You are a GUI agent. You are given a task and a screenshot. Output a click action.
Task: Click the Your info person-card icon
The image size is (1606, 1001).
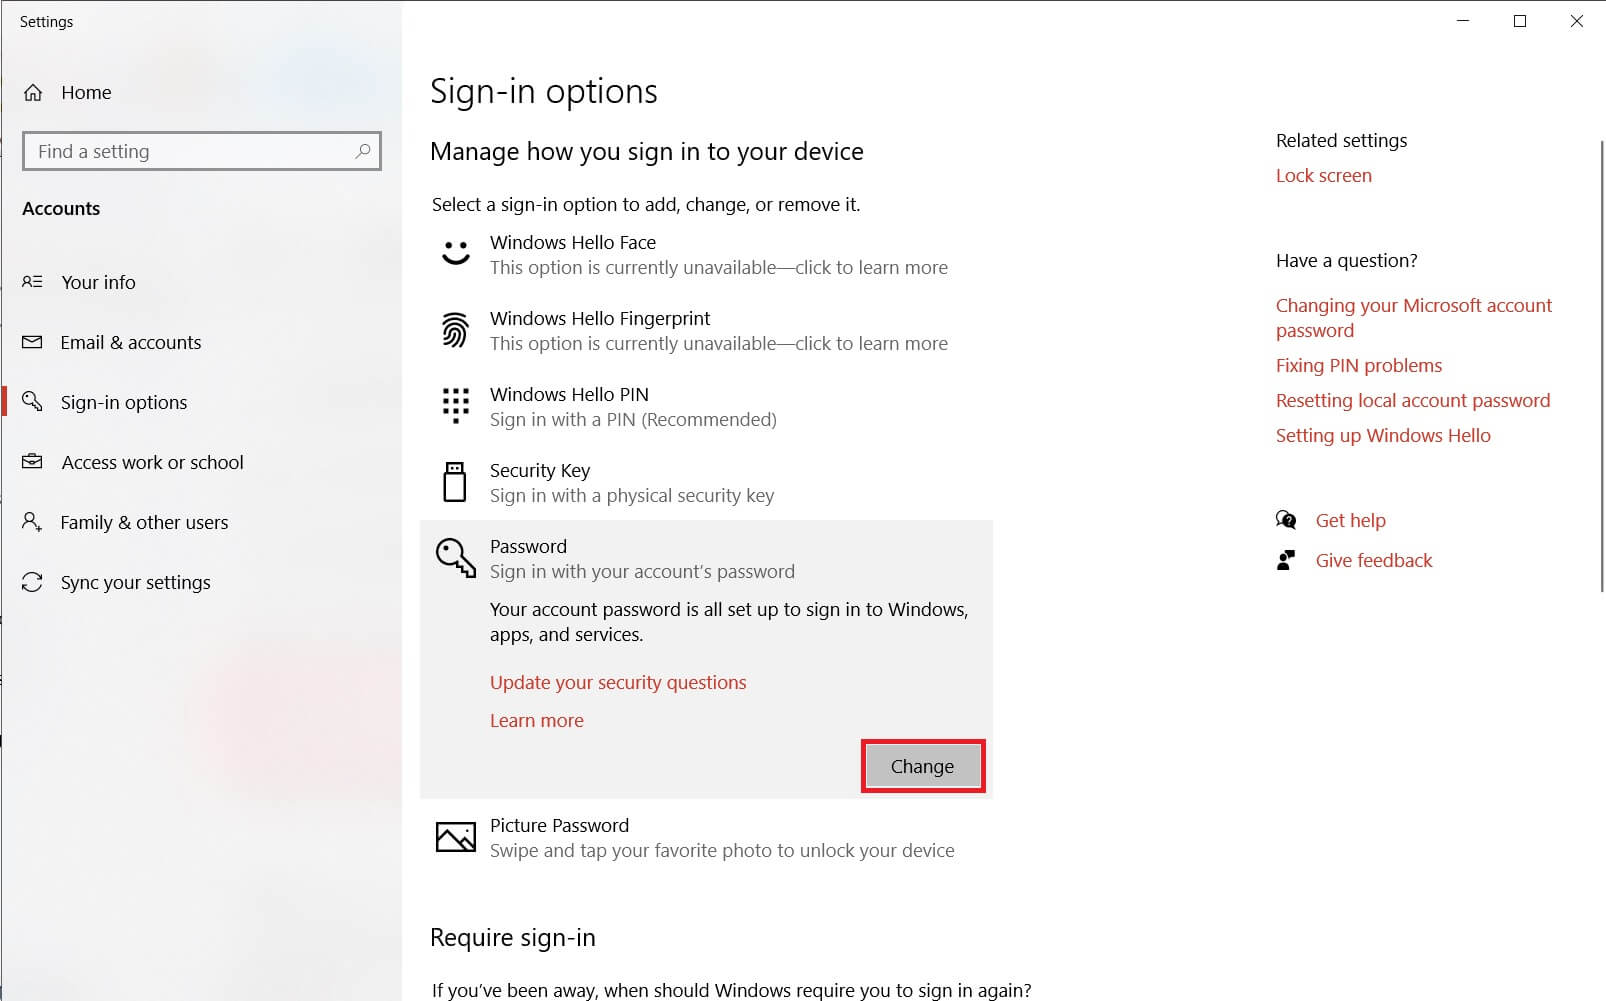tap(32, 282)
